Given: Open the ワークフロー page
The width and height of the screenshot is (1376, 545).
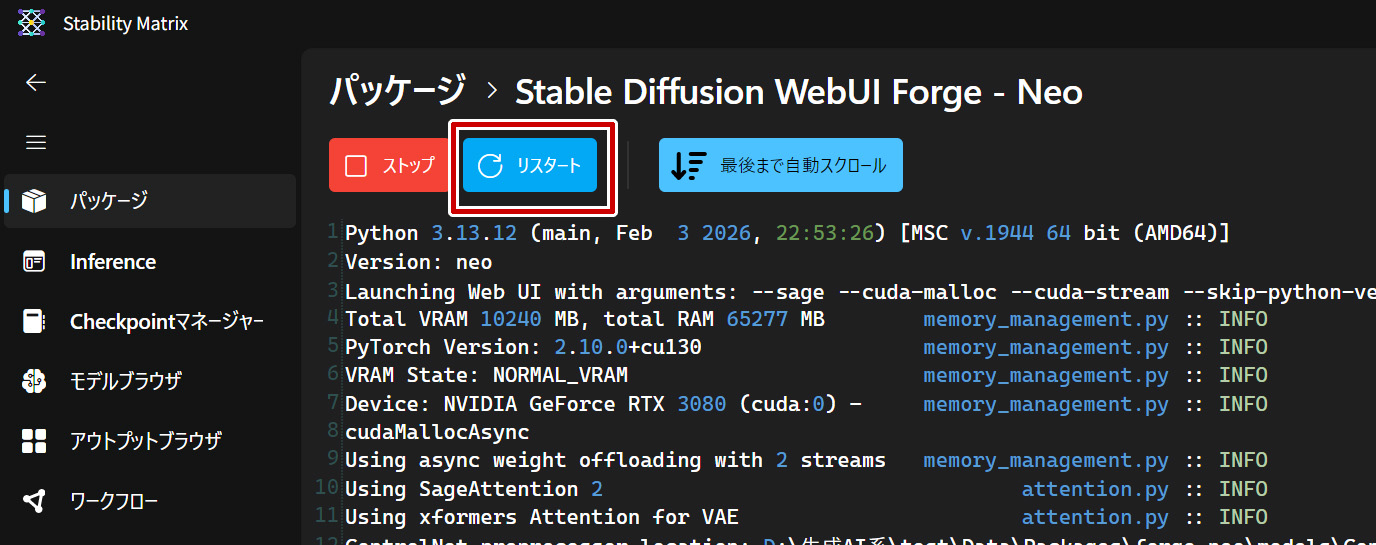Looking at the screenshot, I should pyautogui.click(x=114, y=501).
